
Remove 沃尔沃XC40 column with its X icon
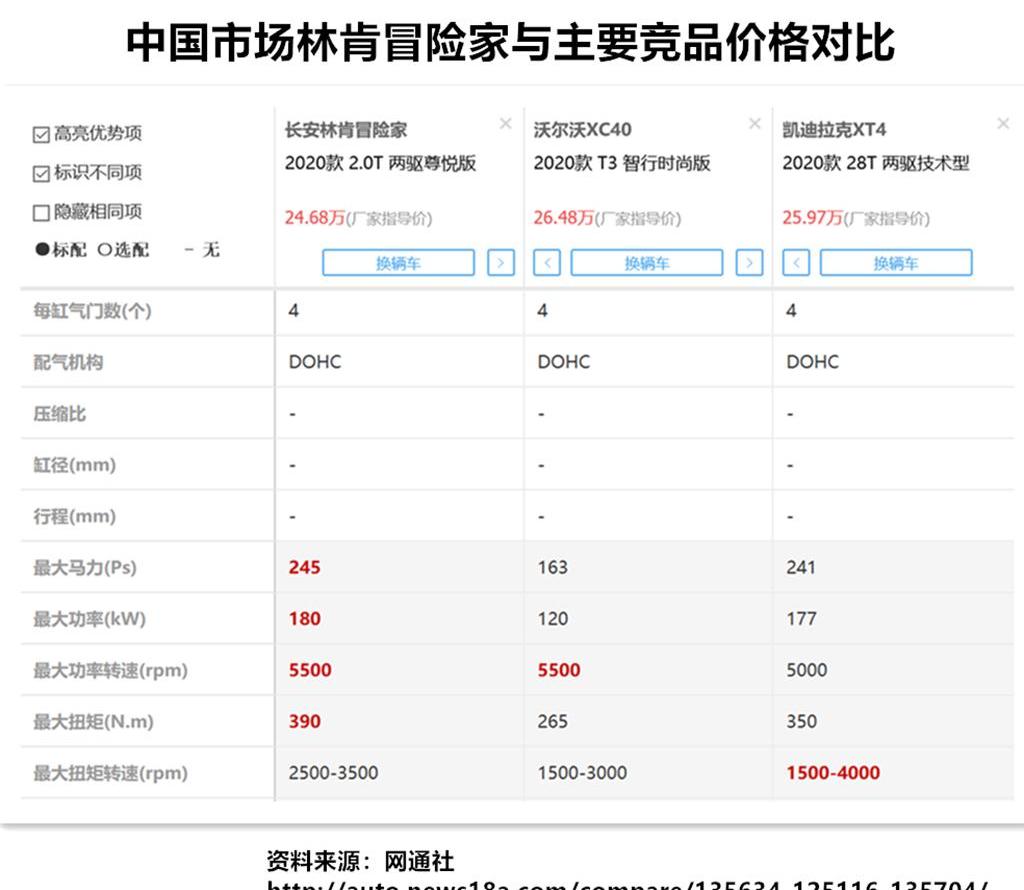coord(755,123)
